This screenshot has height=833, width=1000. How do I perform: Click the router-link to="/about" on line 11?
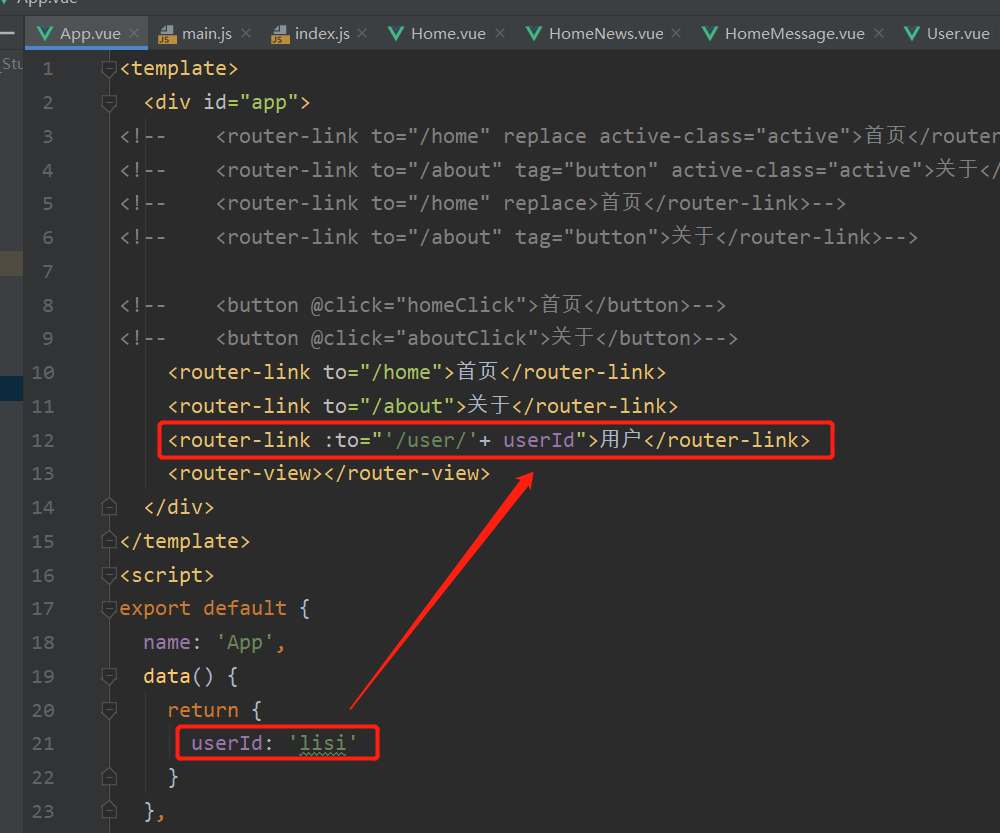tap(422, 406)
